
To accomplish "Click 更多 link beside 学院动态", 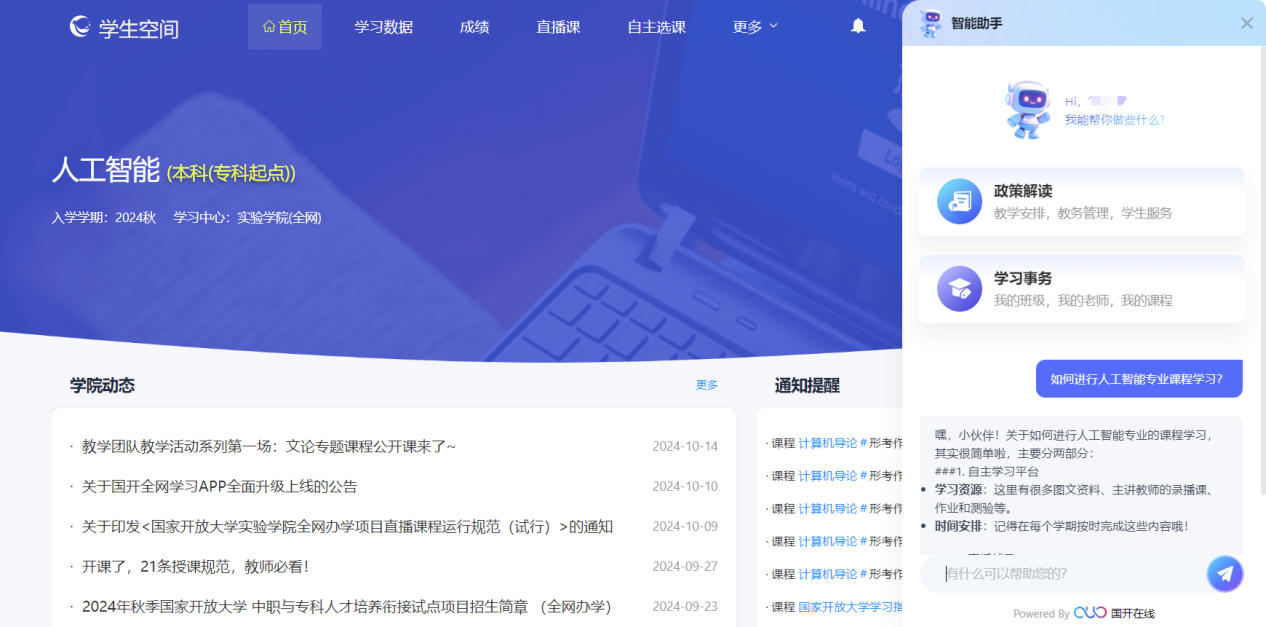I will tap(706, 385).
